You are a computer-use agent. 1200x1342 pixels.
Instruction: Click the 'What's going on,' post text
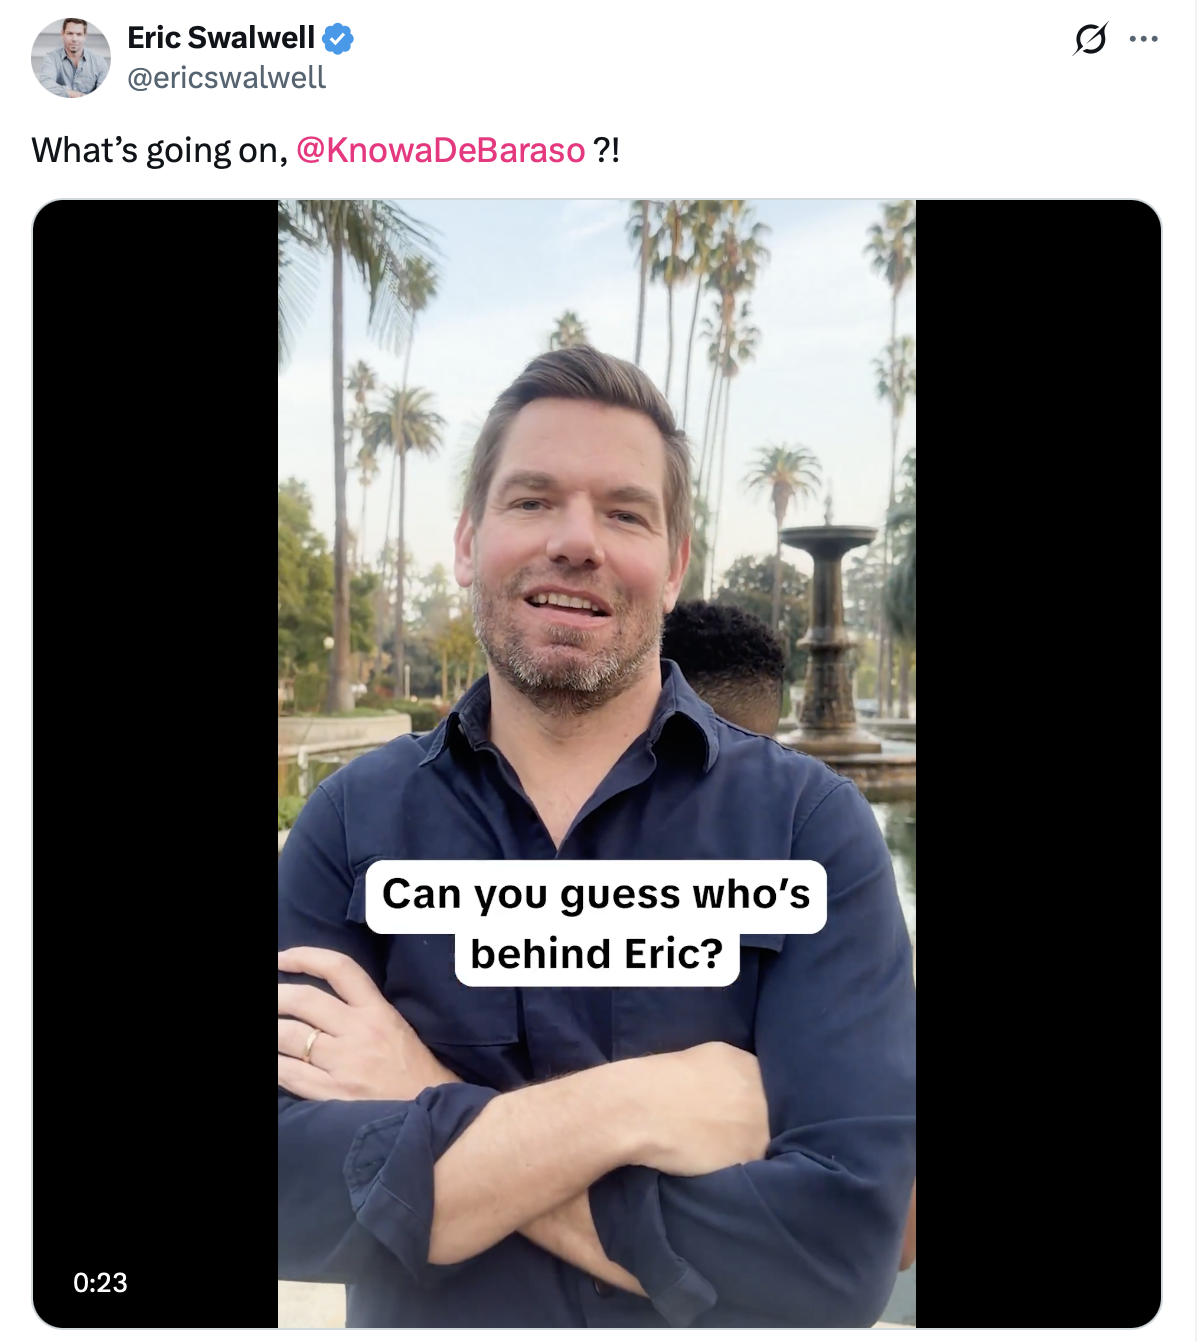tap(160, 150)
